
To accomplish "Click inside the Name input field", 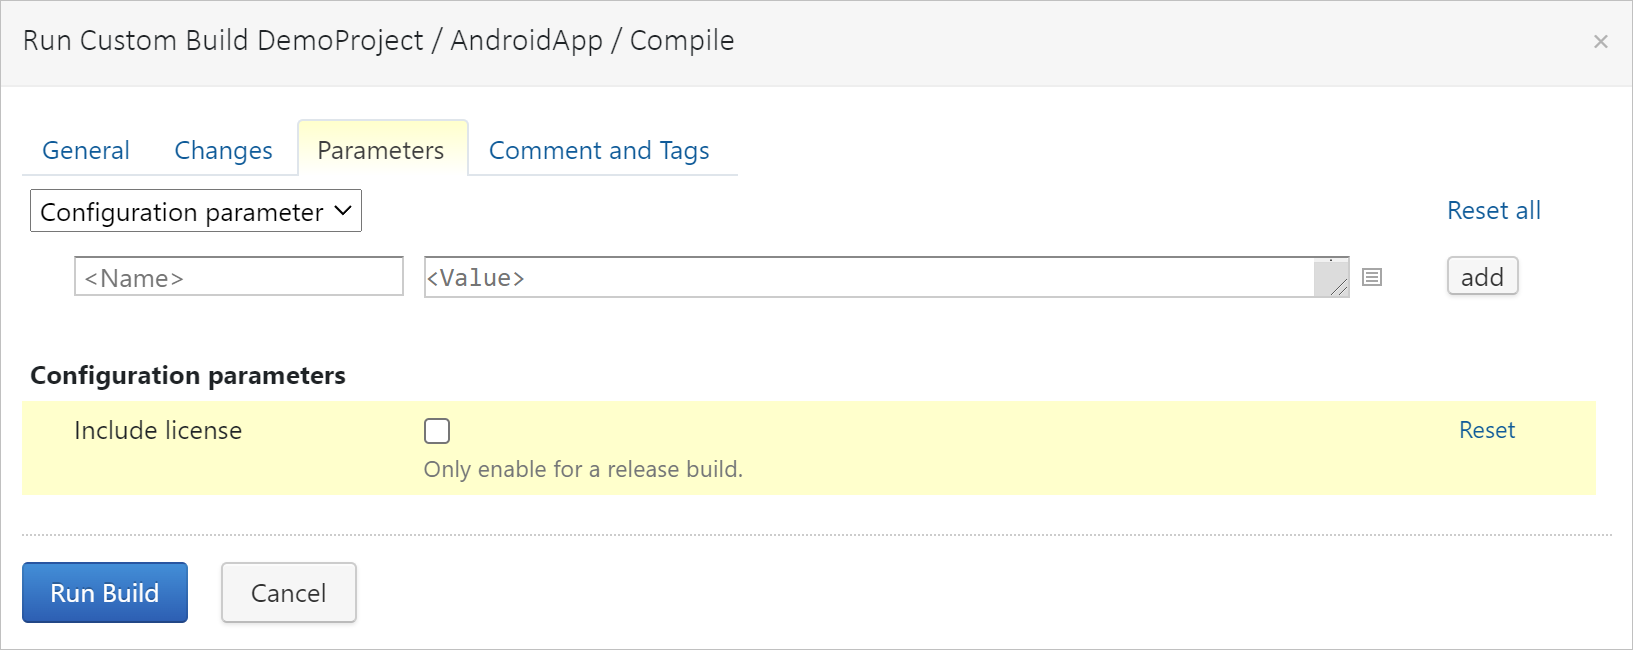I will tap(238, 276).
